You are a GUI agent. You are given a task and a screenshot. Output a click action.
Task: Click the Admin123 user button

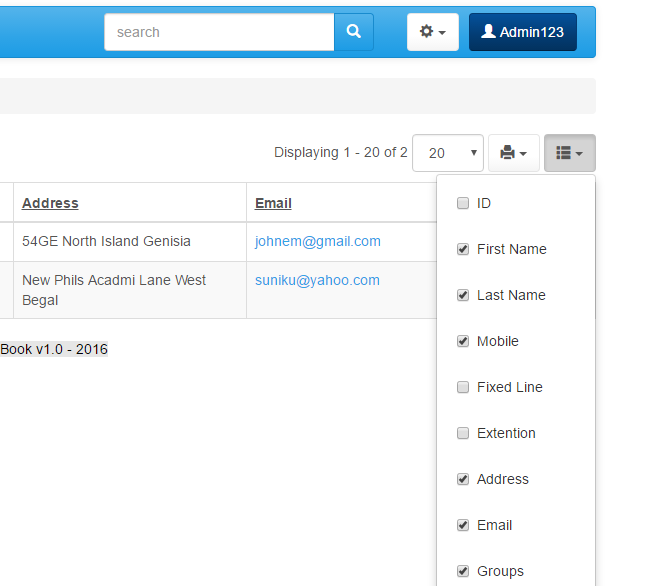[522, 32]
